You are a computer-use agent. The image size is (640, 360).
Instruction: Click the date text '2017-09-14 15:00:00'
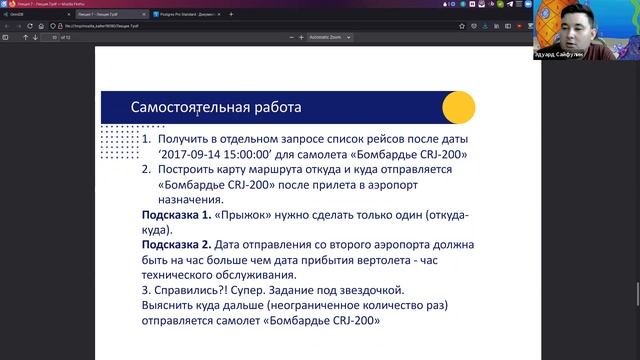click(215, 154)
